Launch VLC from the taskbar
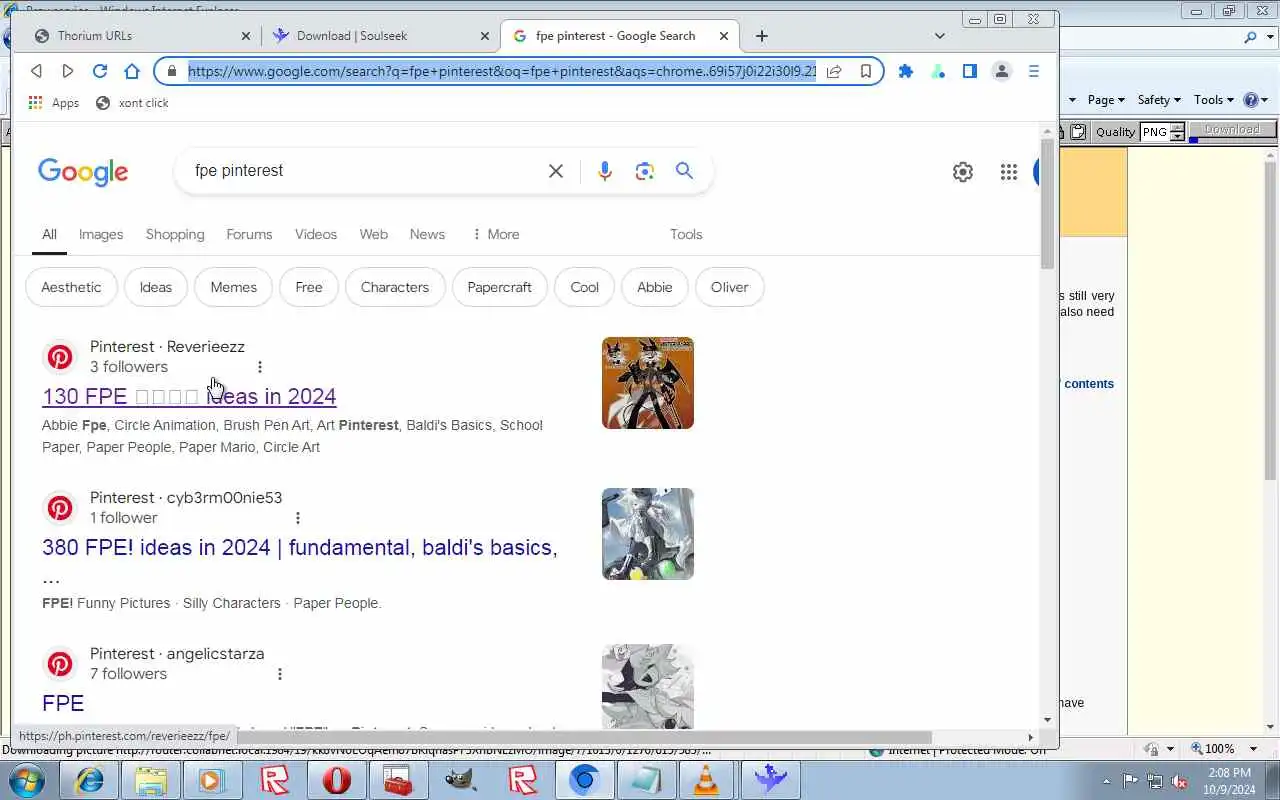The height and width of the screenshot is (800, 1280). [x=708, y=780]
